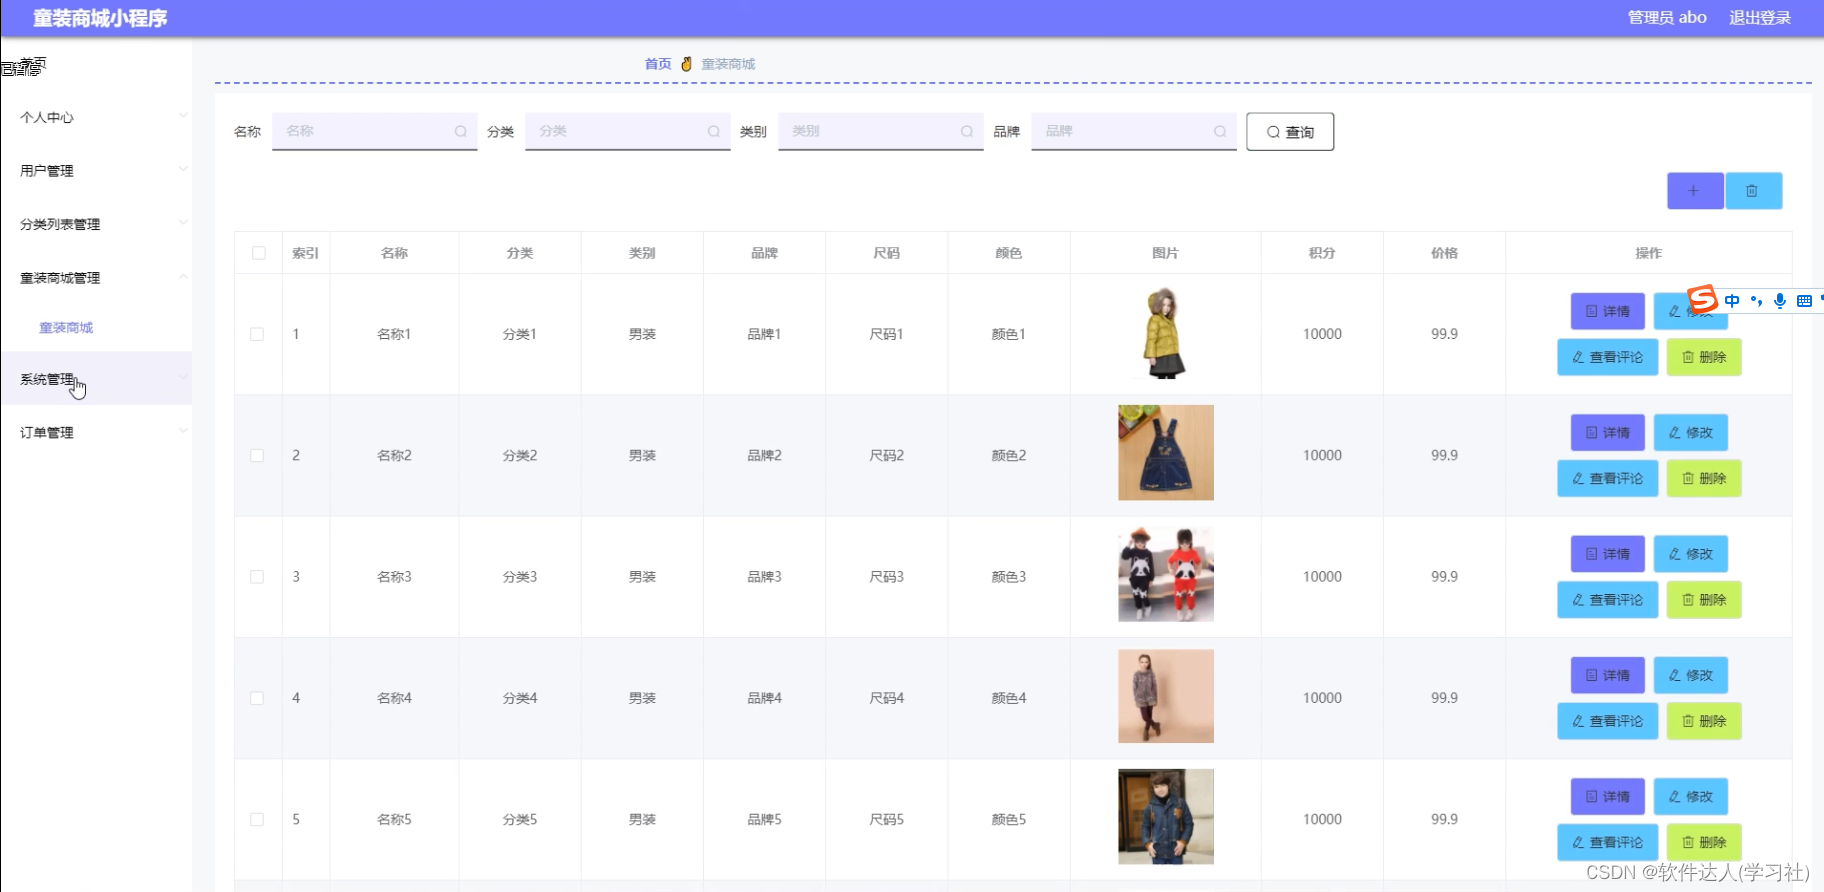
Task: Open boy denim jacket thumbnail row 5
Action: pos(1165,816)
